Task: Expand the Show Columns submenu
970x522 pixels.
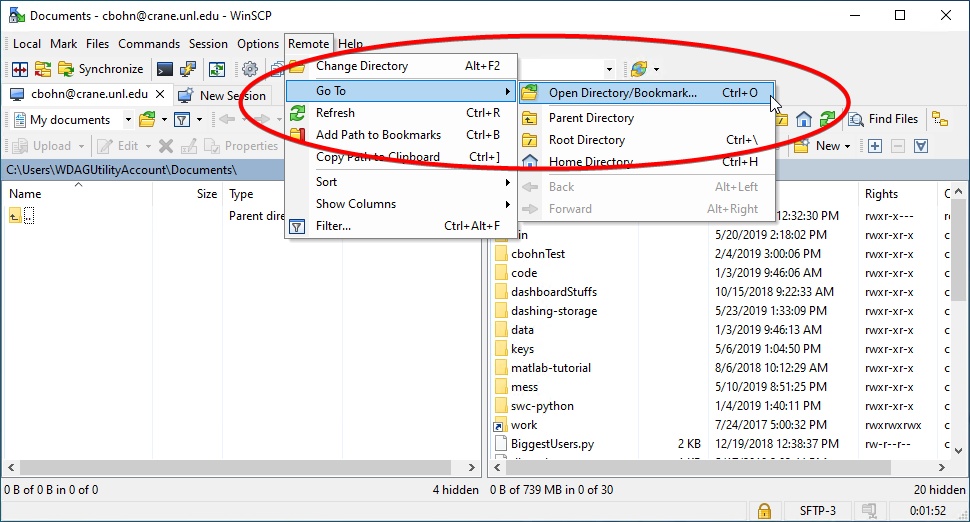Action: [x=401, y=203]
